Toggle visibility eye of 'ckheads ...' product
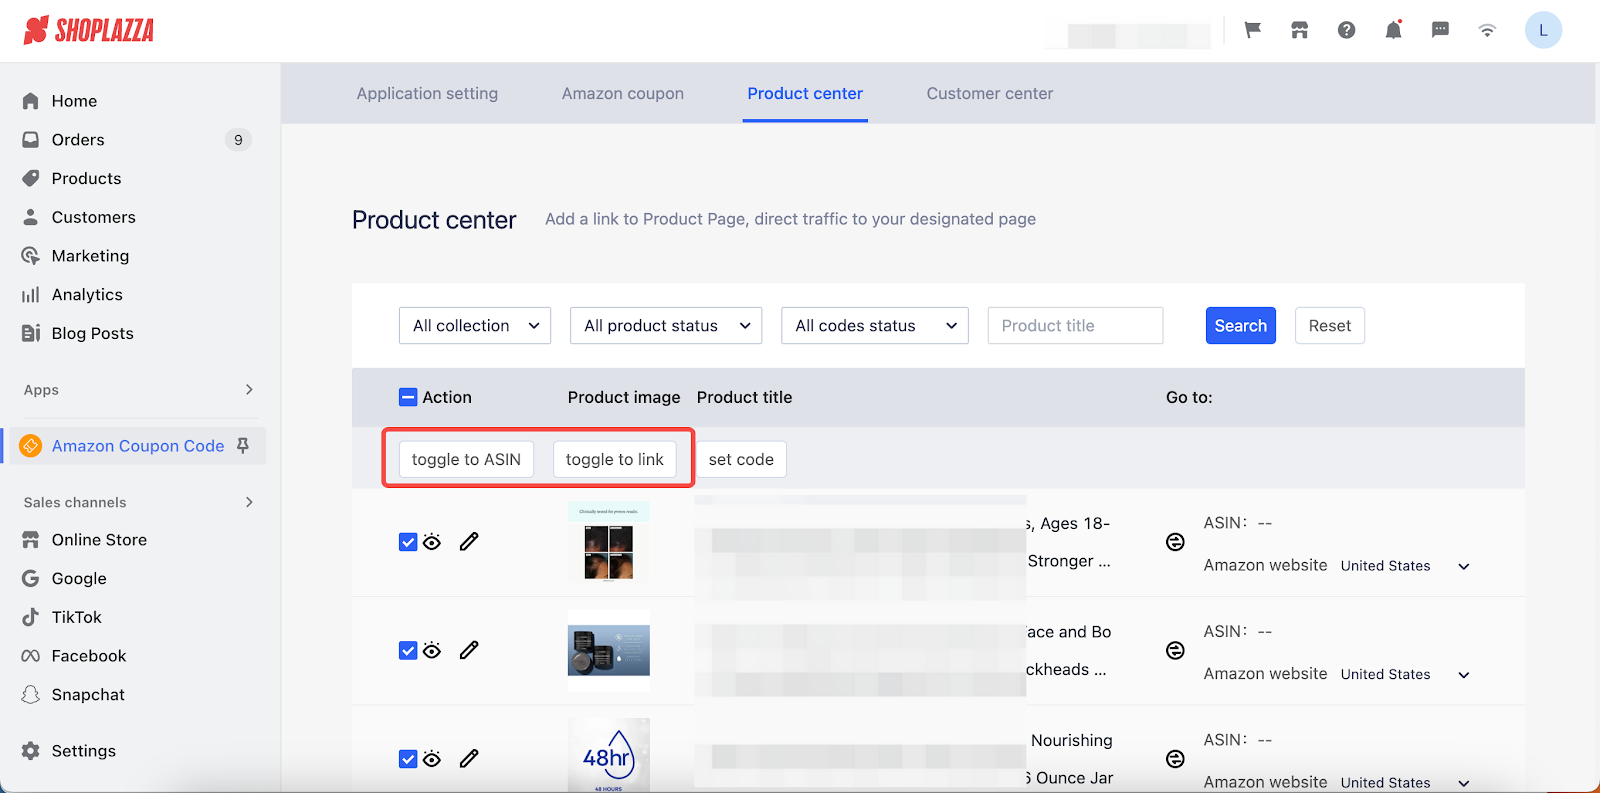 pos(432,651)
